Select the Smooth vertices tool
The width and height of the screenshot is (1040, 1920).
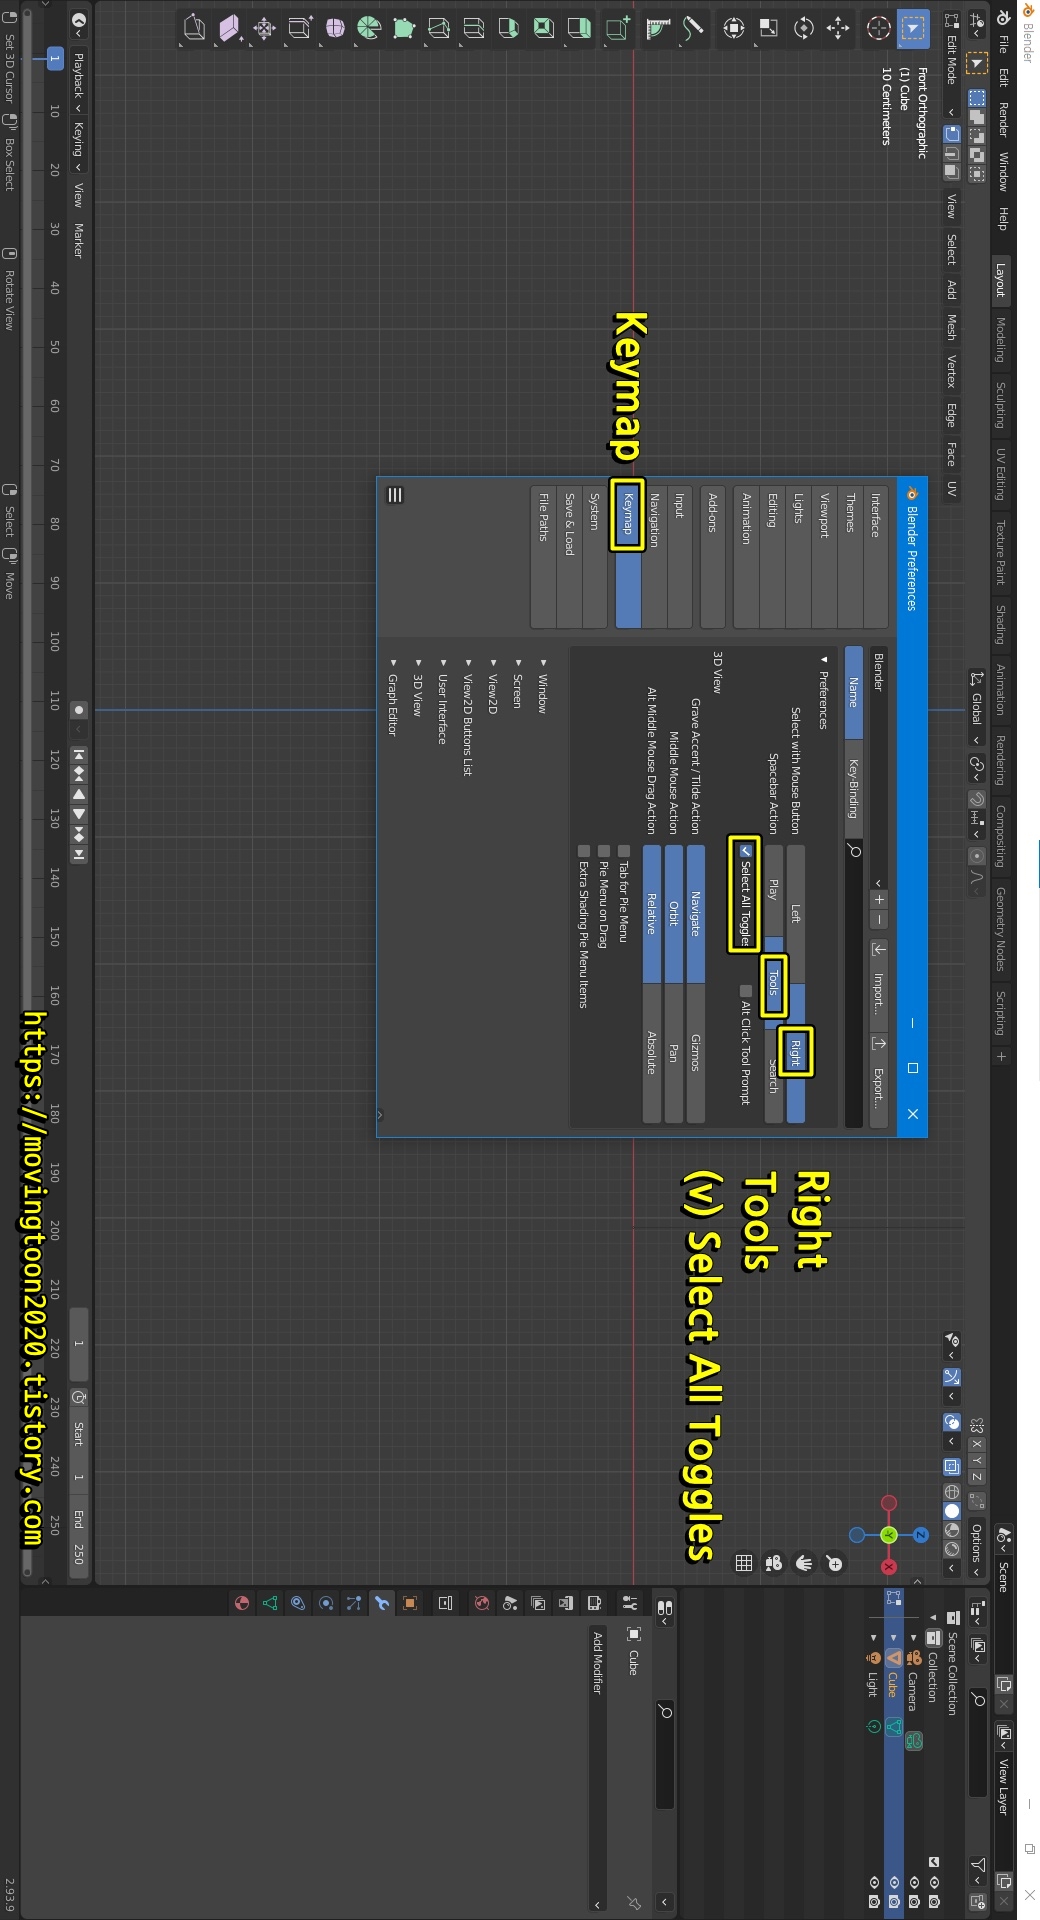pyautogui.click(x=335, y=28)
